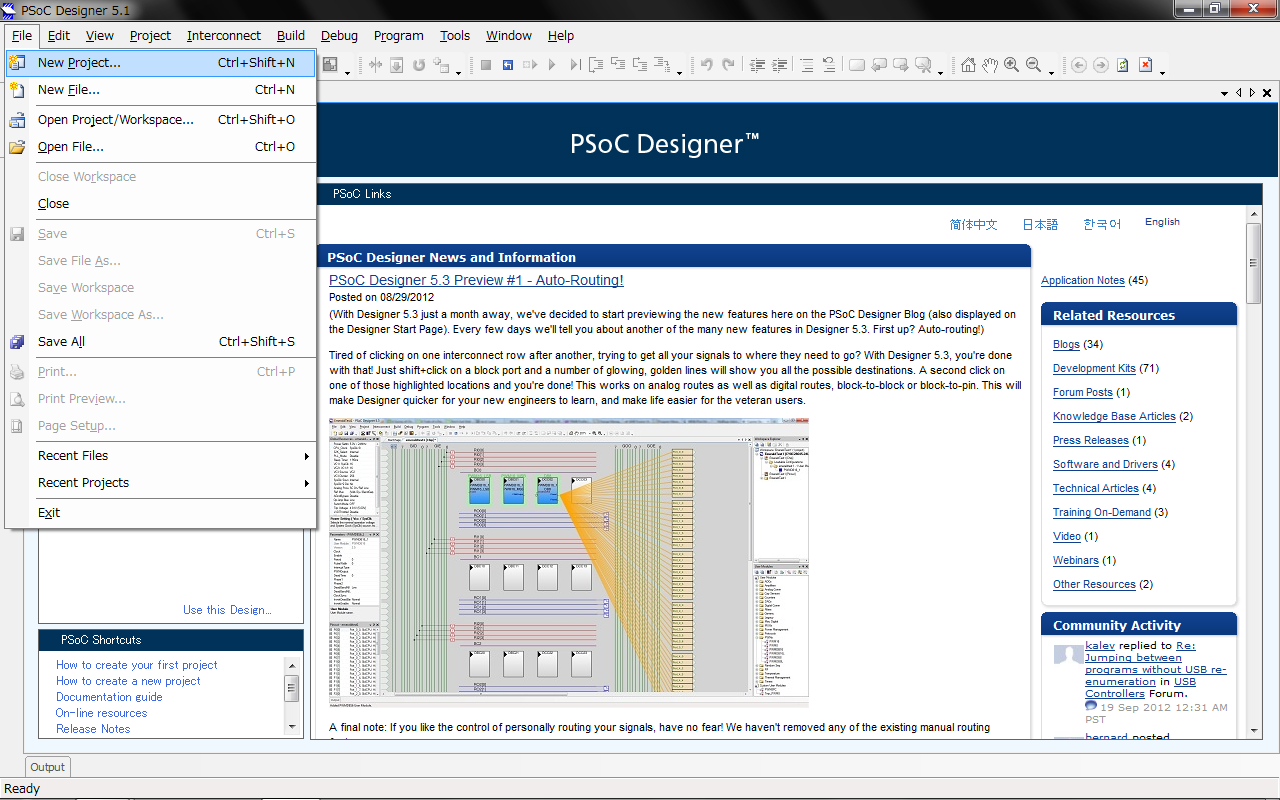Click the kalev user link in Community Activity

pos(1100,646)
